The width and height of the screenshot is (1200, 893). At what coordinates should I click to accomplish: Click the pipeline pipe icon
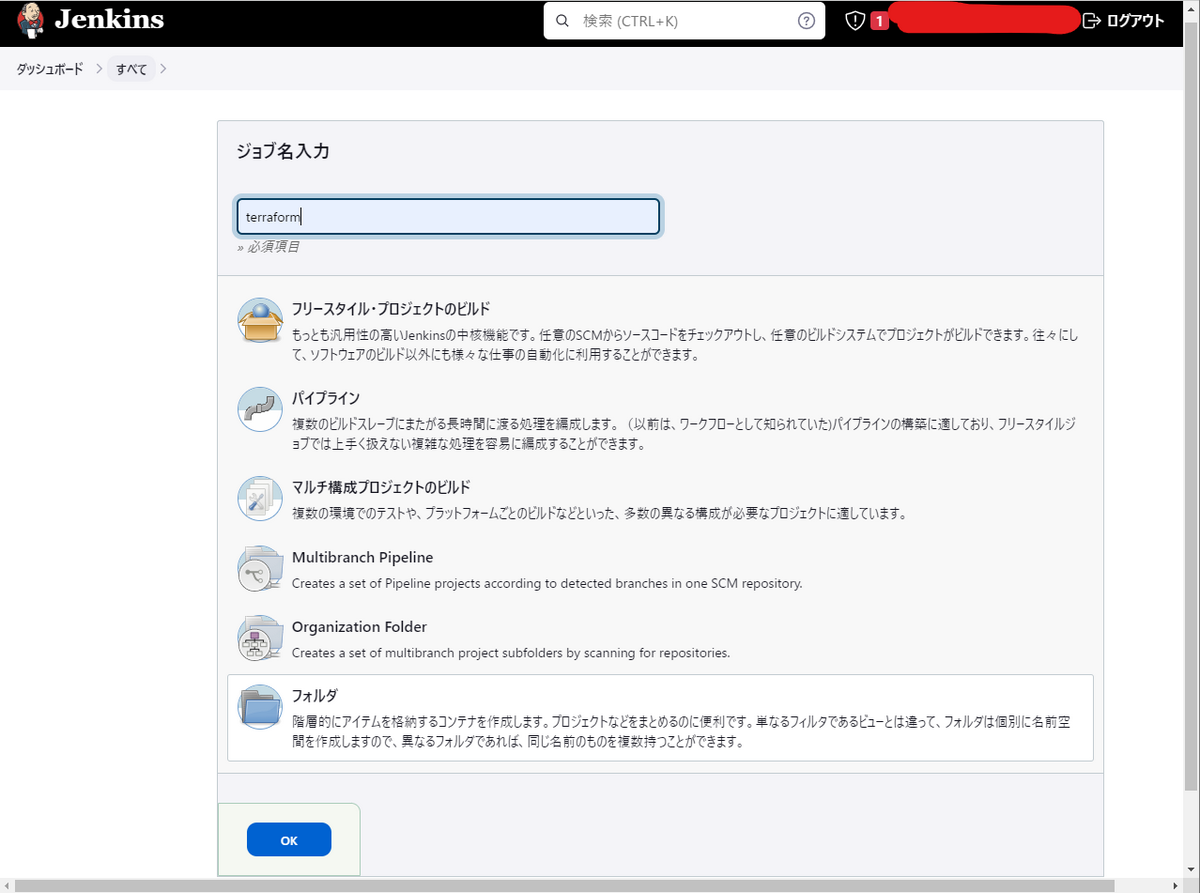[260, 409]
